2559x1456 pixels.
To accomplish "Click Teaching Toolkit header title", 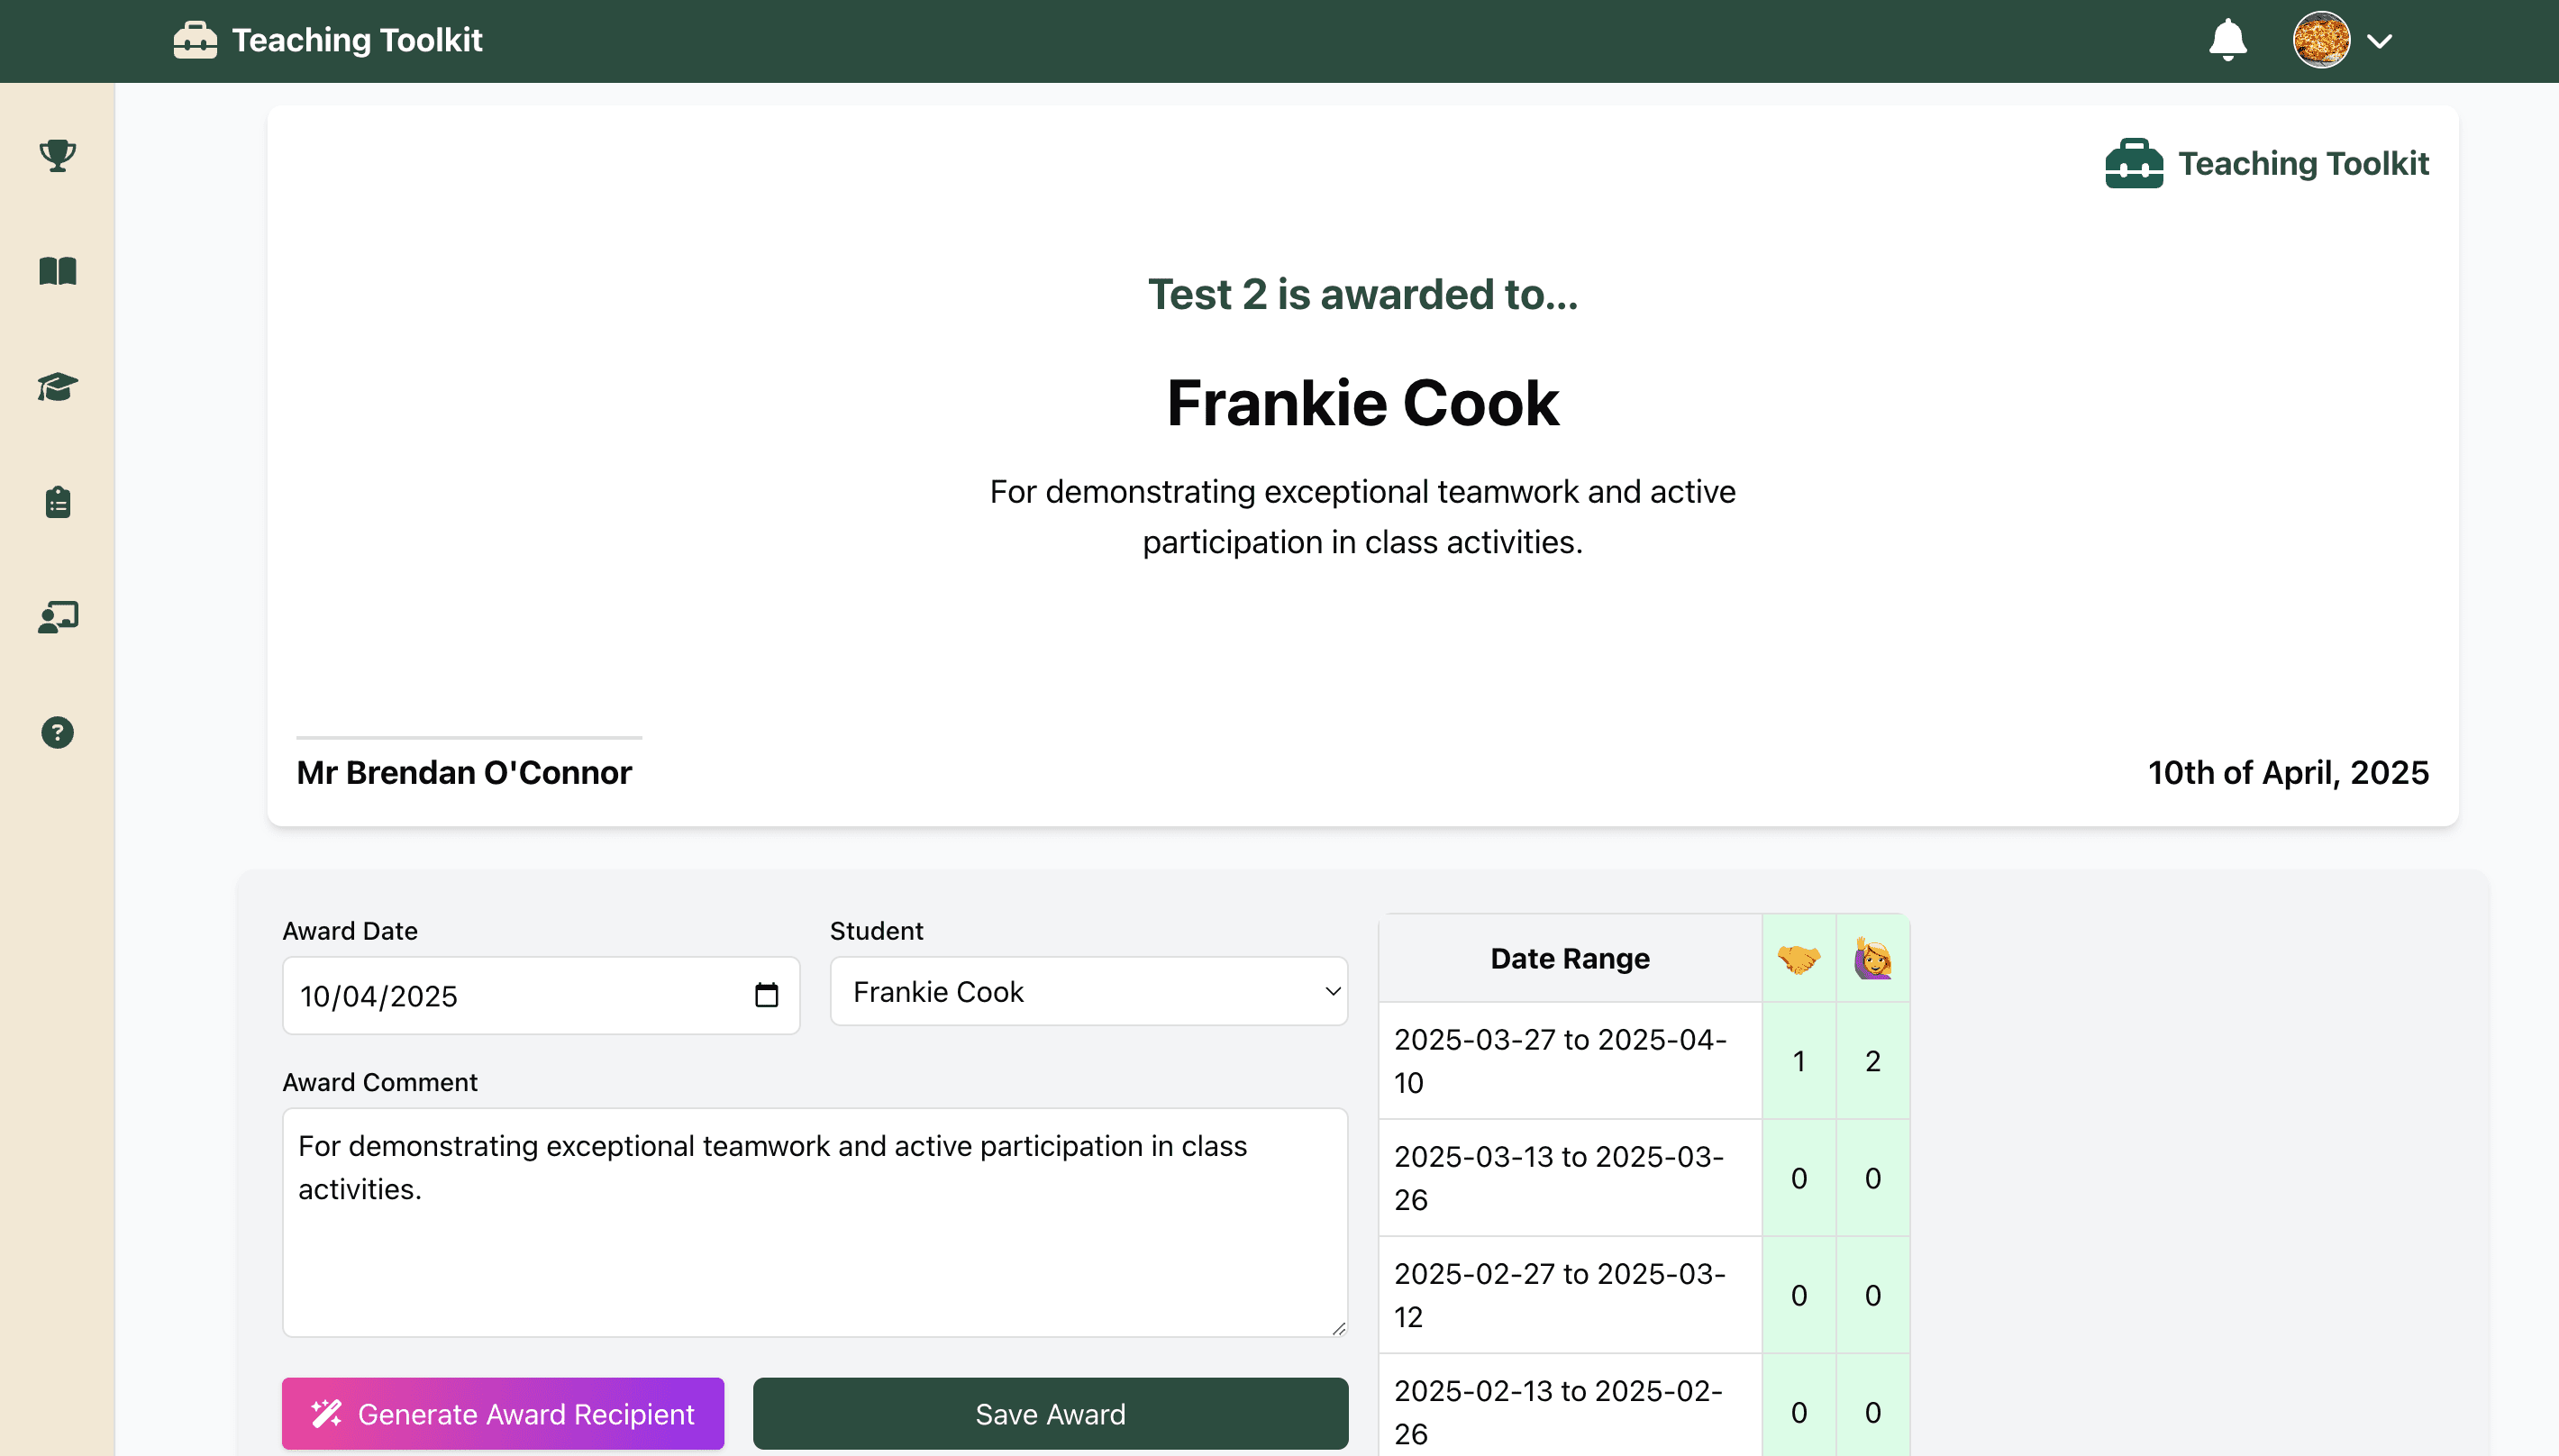I will point(357,40).
